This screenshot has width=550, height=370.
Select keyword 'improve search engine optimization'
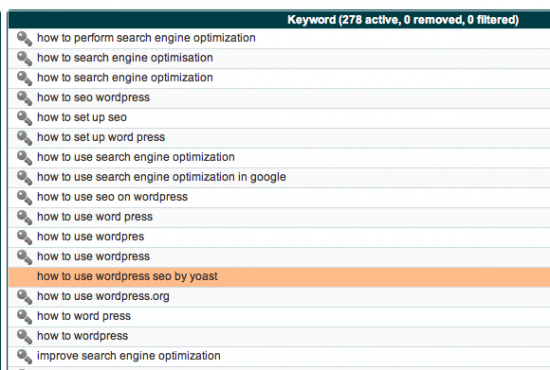(129, 356)
